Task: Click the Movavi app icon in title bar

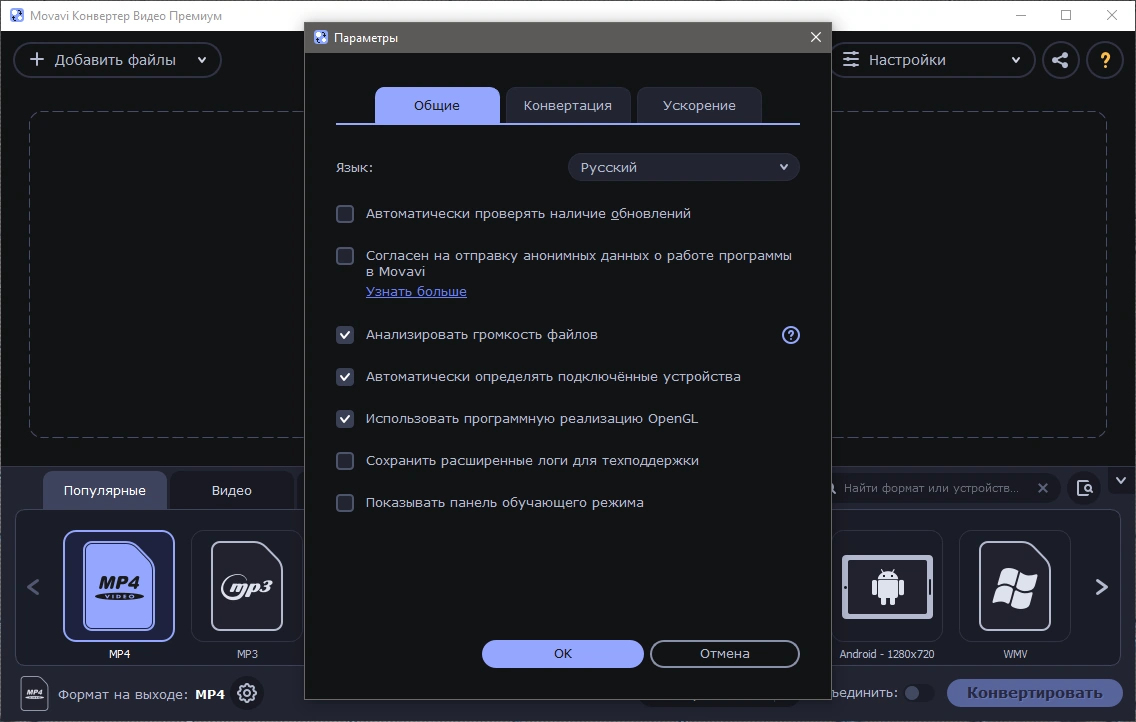Action: (17, 15)
